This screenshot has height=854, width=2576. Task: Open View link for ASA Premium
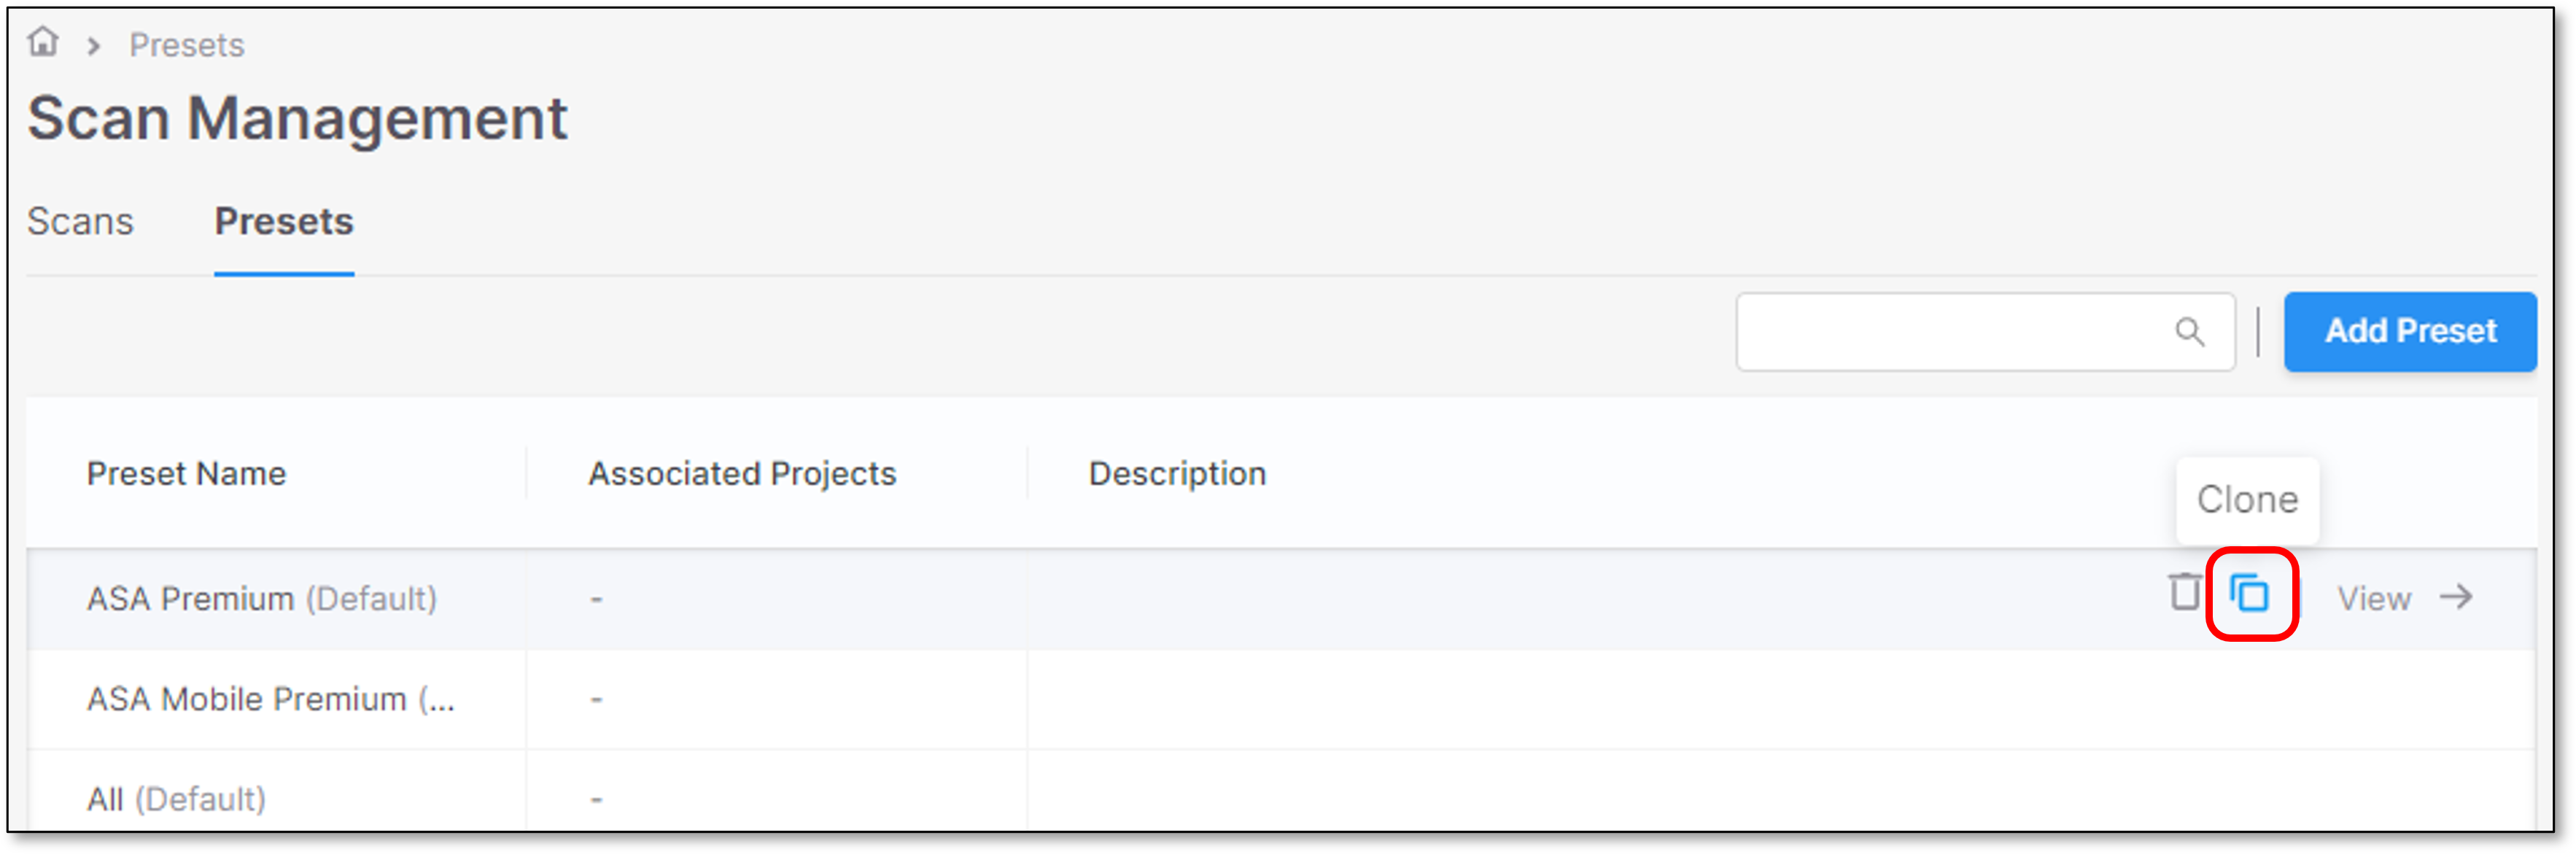pos(2374,599)
